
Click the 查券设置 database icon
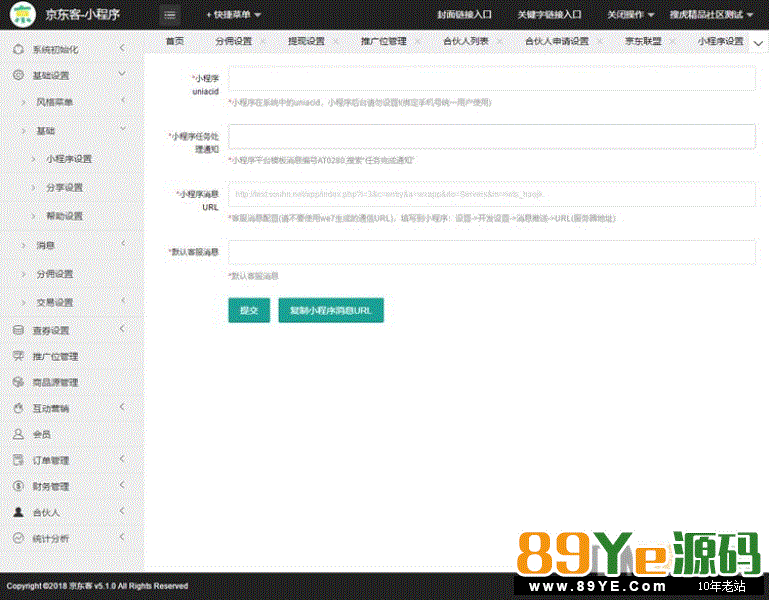(x=18, y=330)
